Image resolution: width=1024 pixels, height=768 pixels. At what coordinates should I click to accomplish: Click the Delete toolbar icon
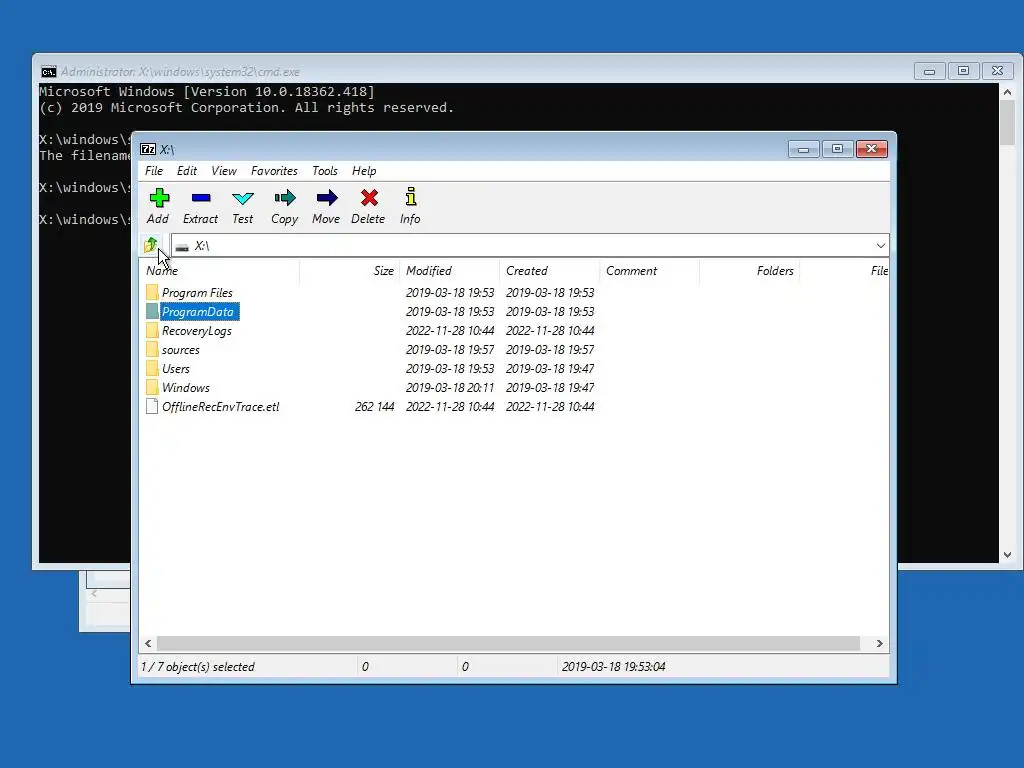[x=369, y=198]
